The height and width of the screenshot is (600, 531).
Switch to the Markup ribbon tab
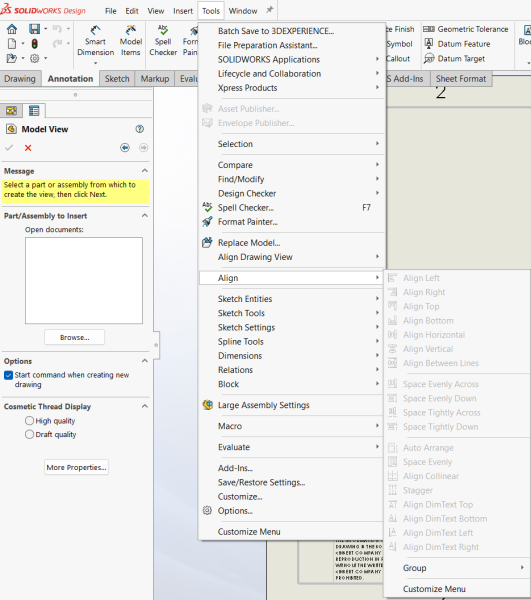(155, 78)
